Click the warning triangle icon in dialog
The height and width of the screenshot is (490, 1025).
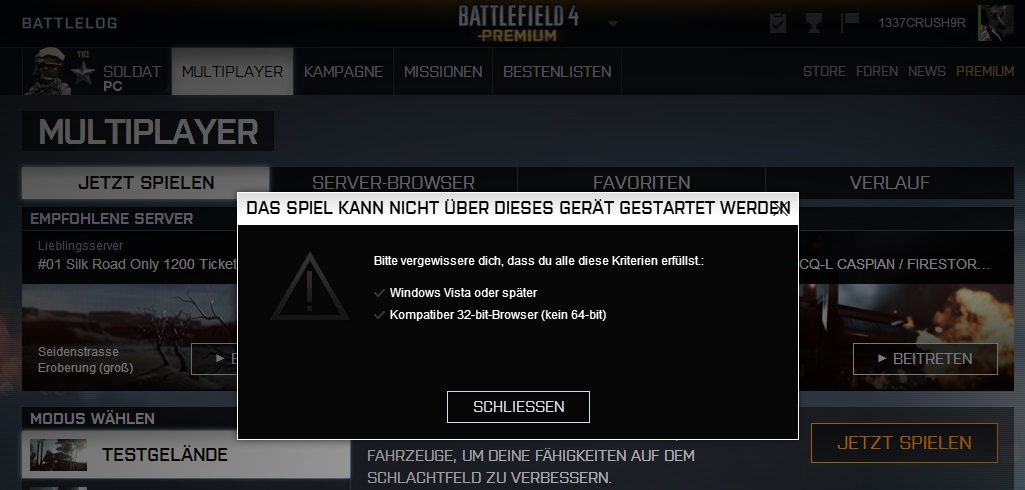[x=310, y=288]
